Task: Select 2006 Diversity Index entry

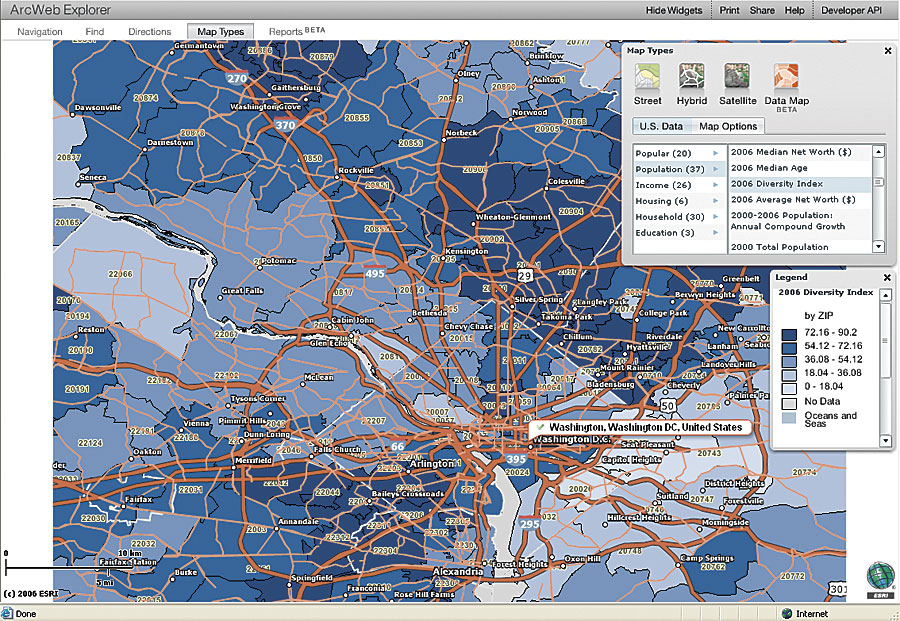Action: click(800, 184)
